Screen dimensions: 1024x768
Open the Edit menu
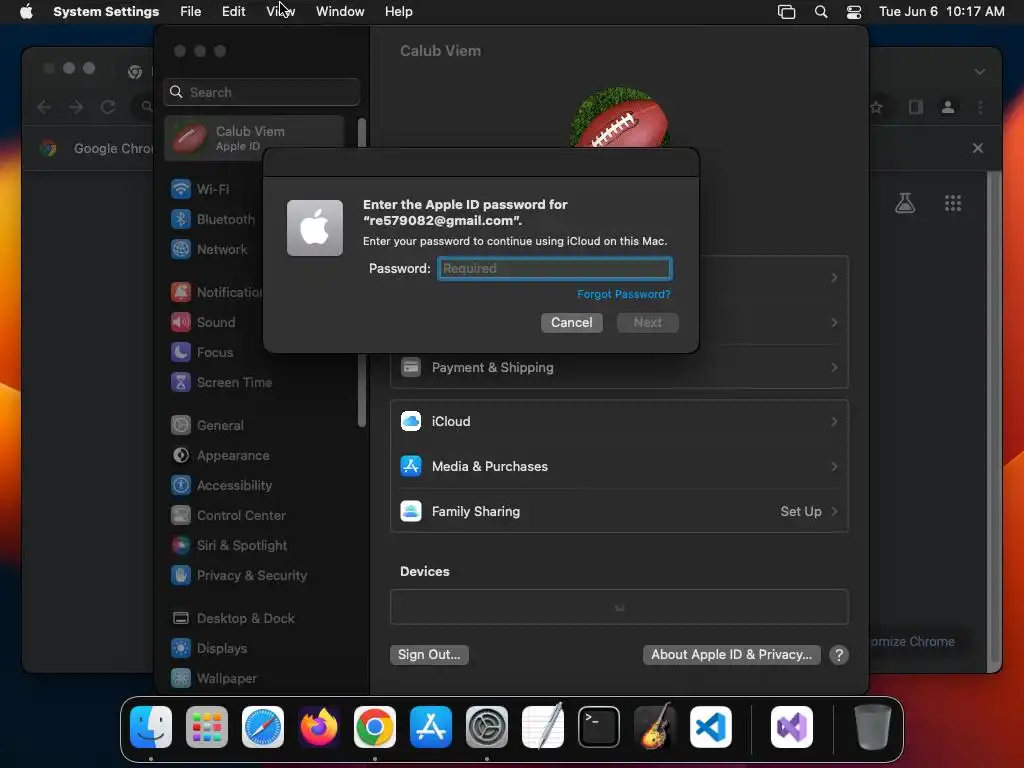pos(233,12)
